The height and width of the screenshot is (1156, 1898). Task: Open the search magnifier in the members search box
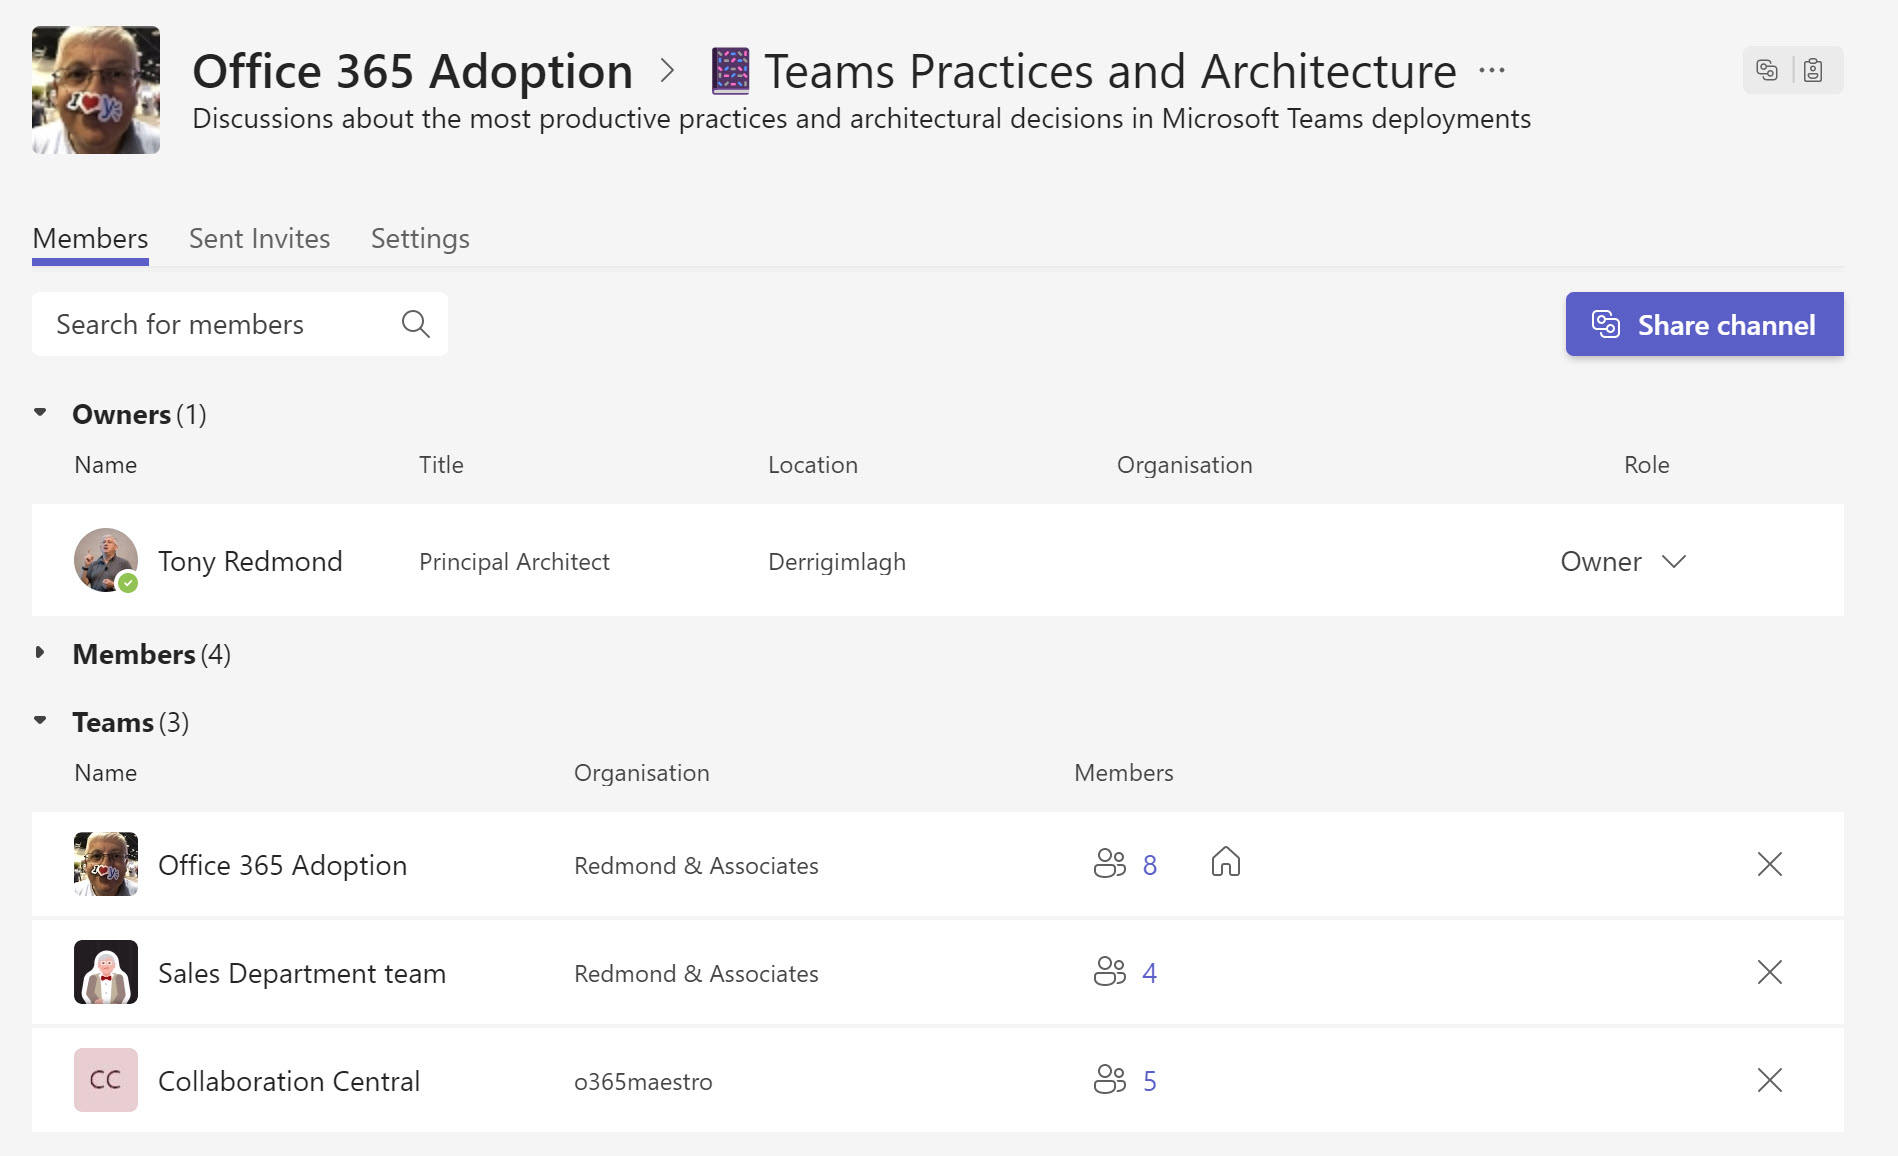pyautogui.click(x=415, y=323)
